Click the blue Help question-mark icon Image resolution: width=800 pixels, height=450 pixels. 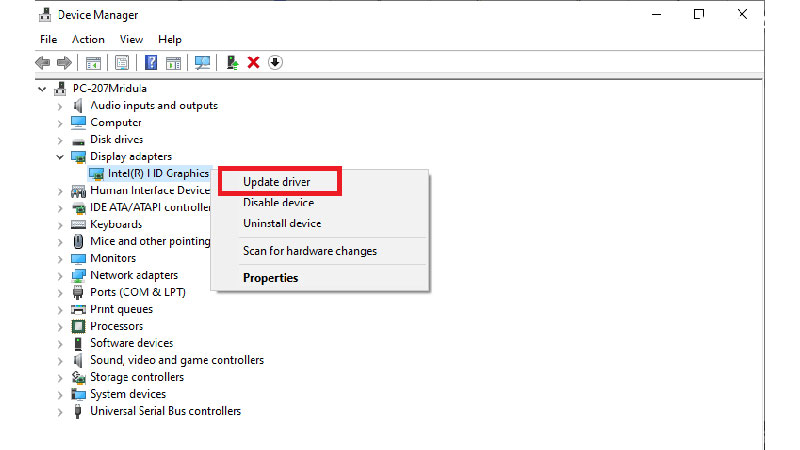pyautogui.click(x=151, y=63)
